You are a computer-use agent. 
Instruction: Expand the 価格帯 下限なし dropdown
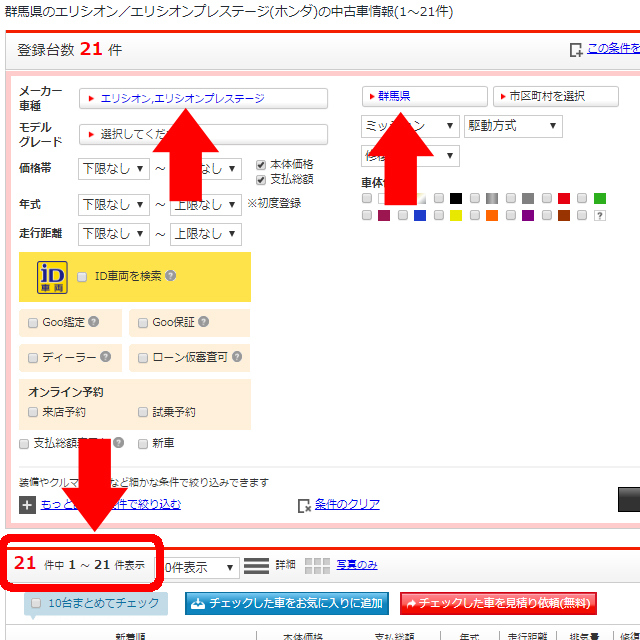[114, 169]
